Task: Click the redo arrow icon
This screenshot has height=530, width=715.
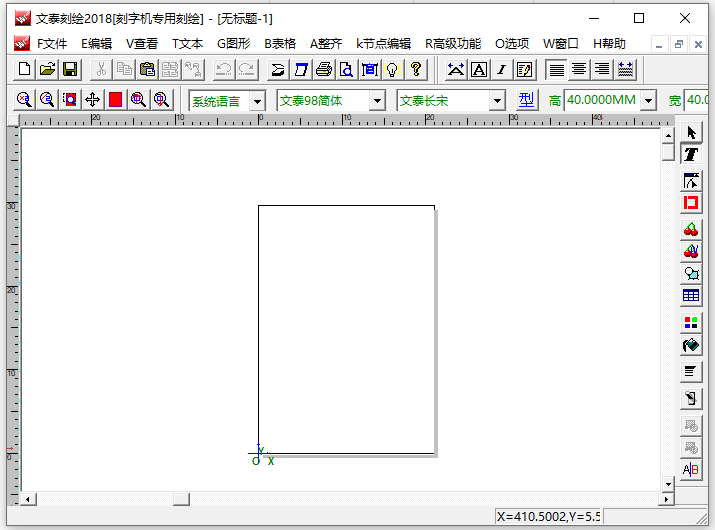Action: (x=247, y=70)
